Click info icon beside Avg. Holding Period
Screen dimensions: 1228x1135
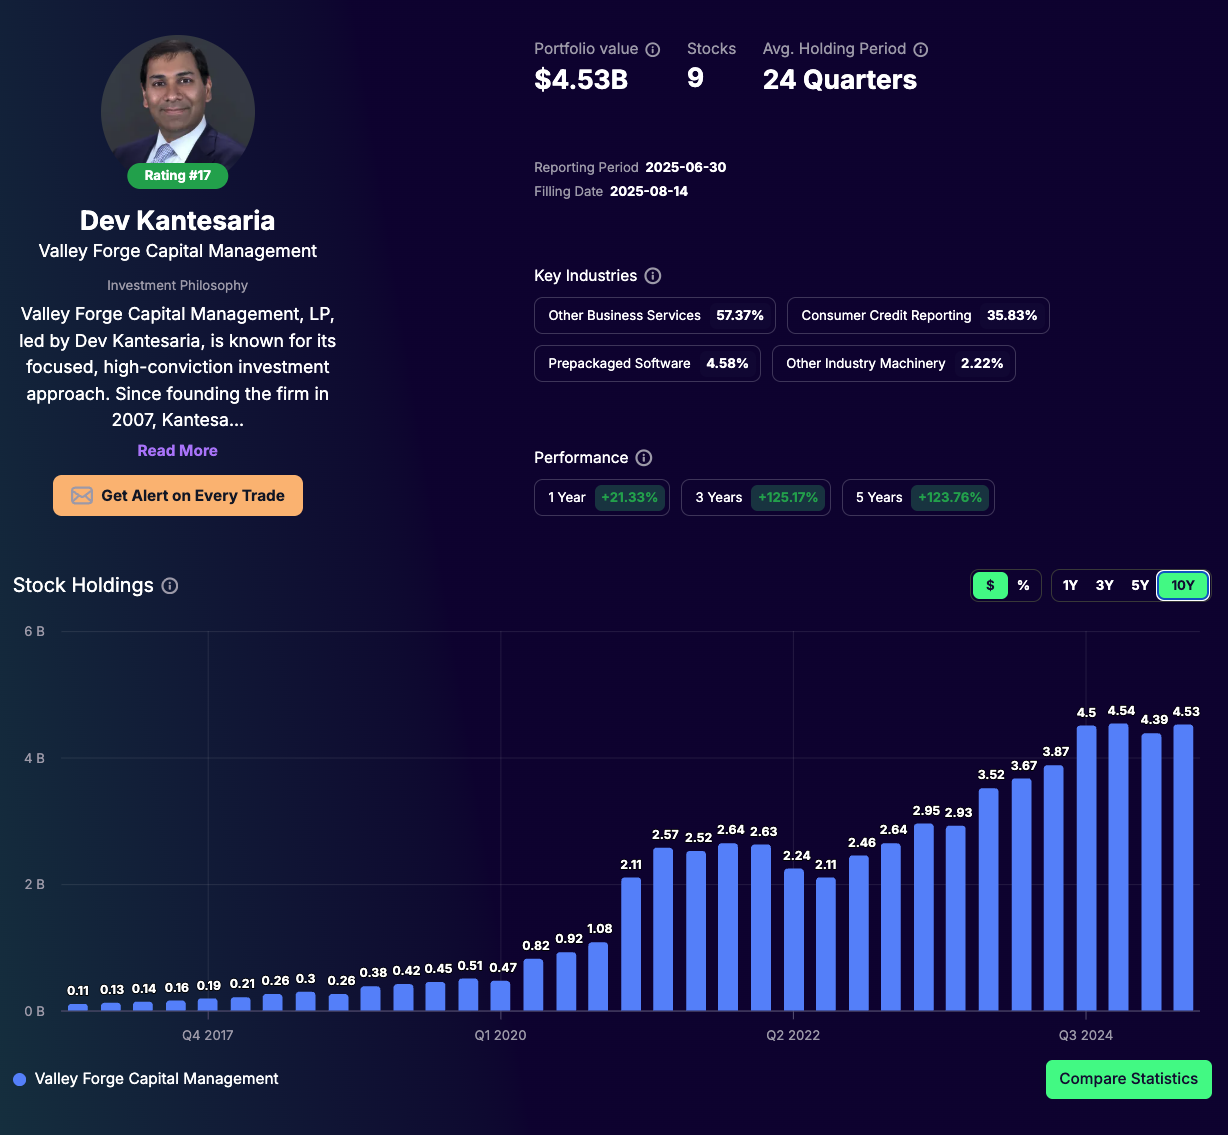(921, 49)
